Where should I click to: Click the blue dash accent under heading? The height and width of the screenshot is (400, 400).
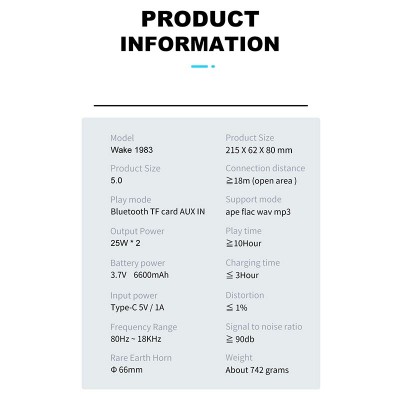click(199, 66)
